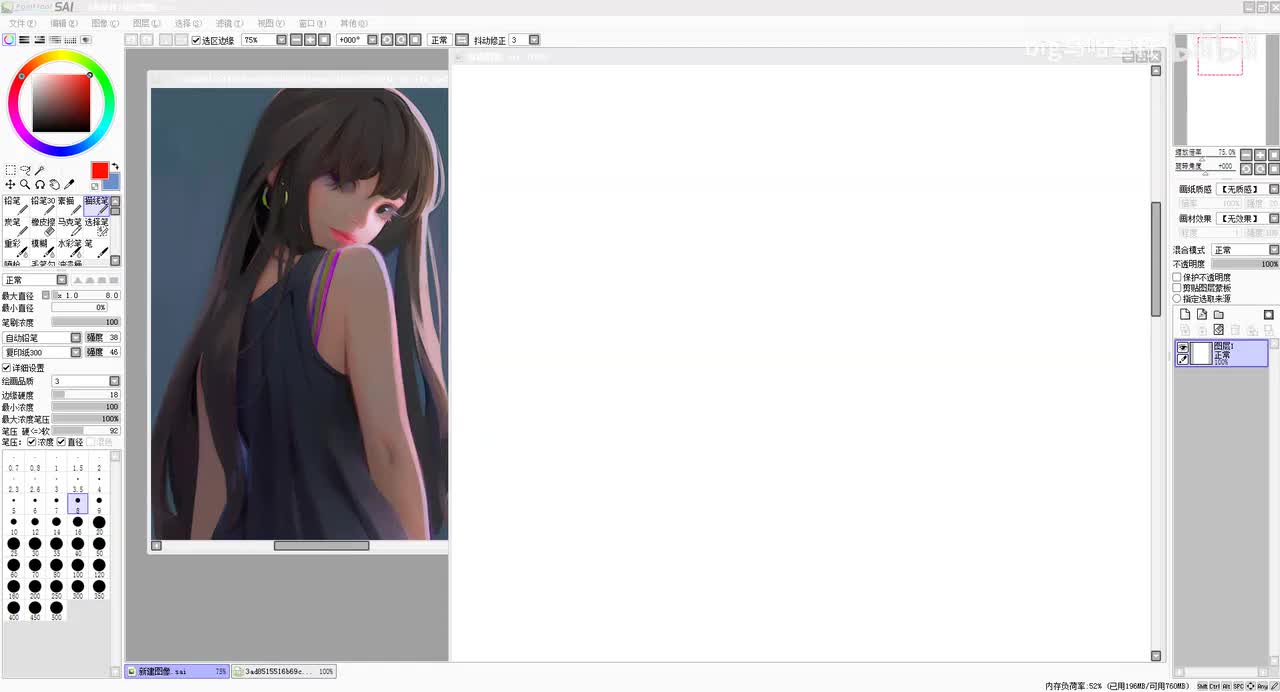
Task: Open the 复印纸300 brush texture dropdown
Action: (x=75, y=352)
